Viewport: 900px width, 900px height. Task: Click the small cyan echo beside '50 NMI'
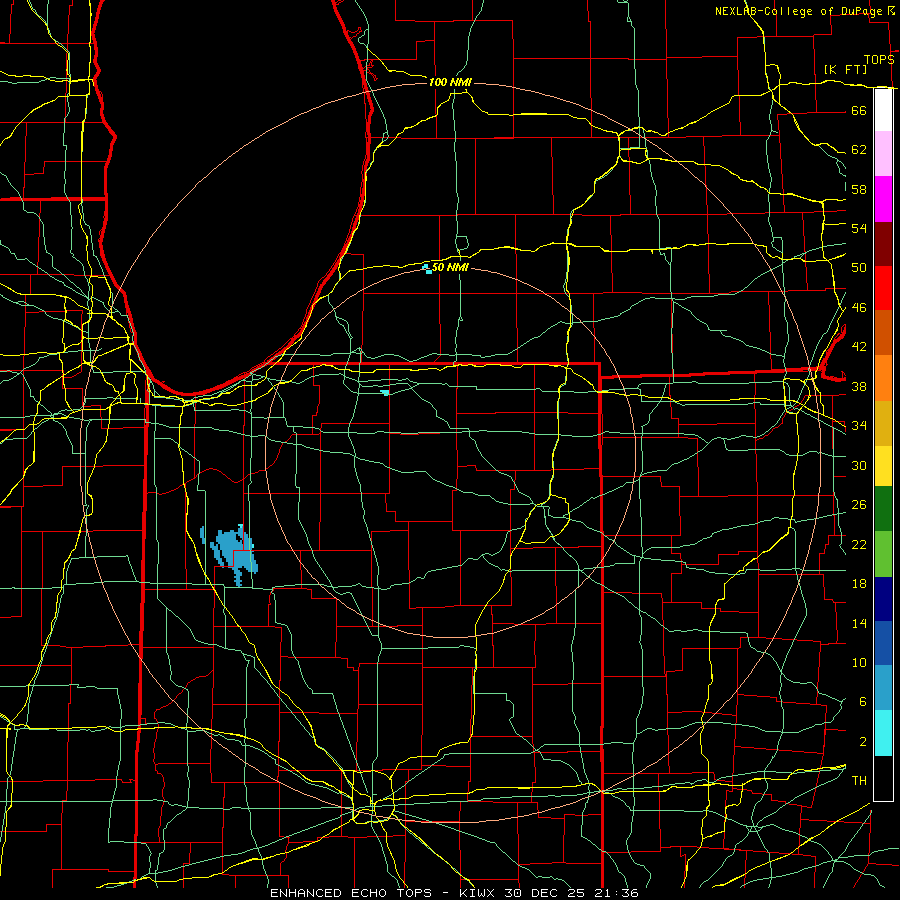coord(427,268)
